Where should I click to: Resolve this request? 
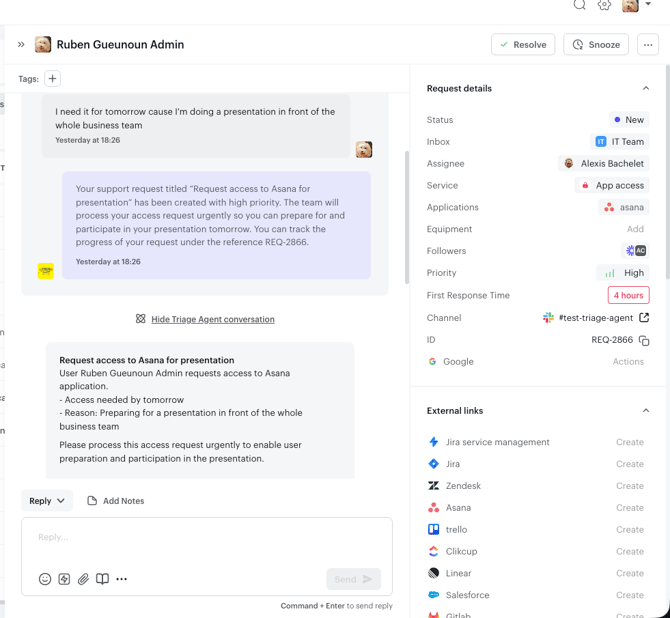[x=523, y=45]
